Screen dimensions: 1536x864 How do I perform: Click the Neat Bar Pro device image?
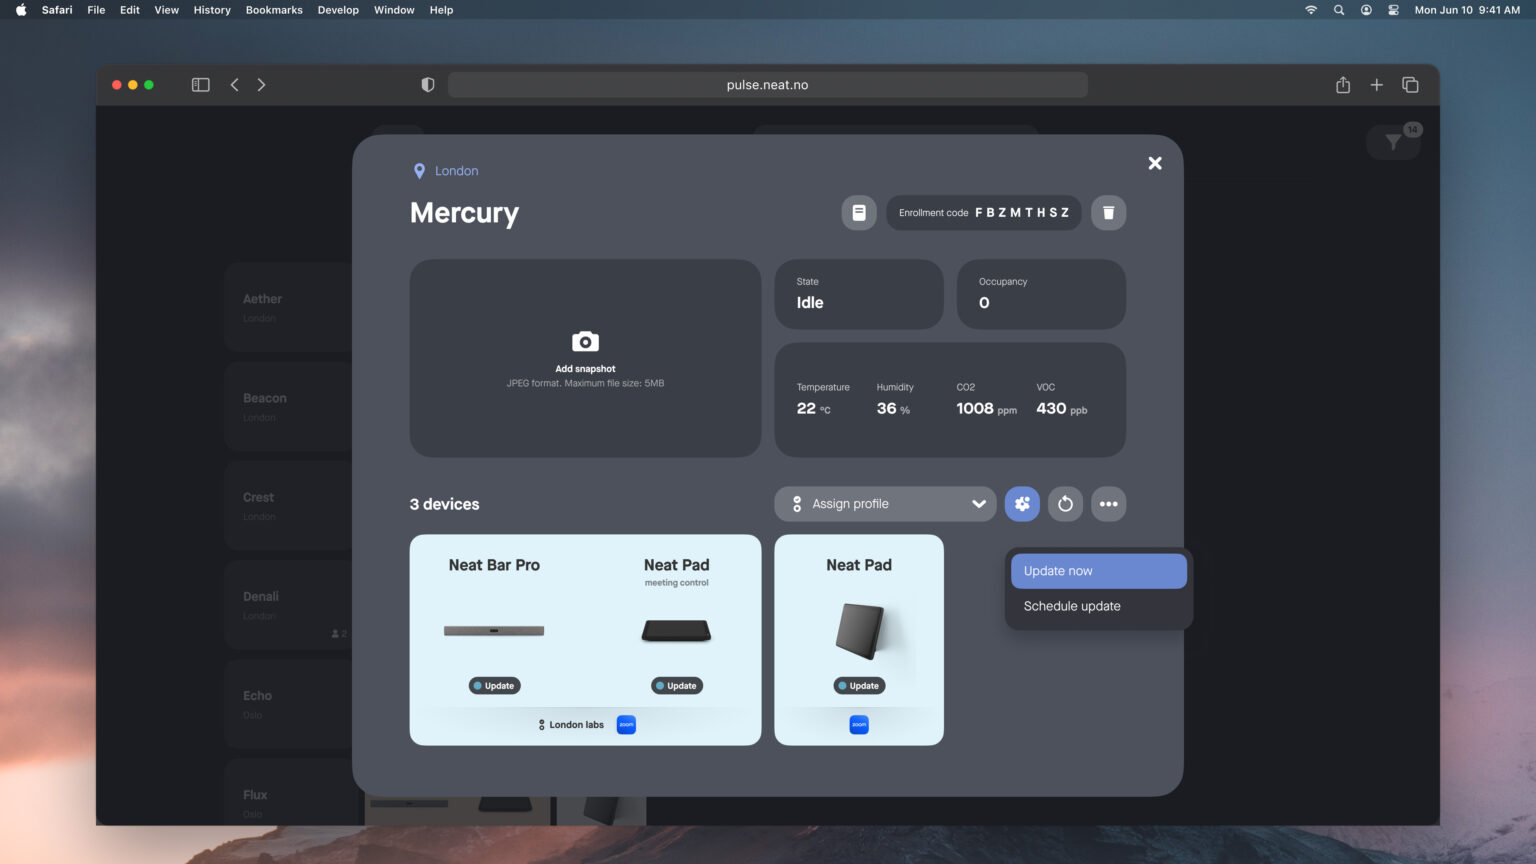tap(494, 631)
